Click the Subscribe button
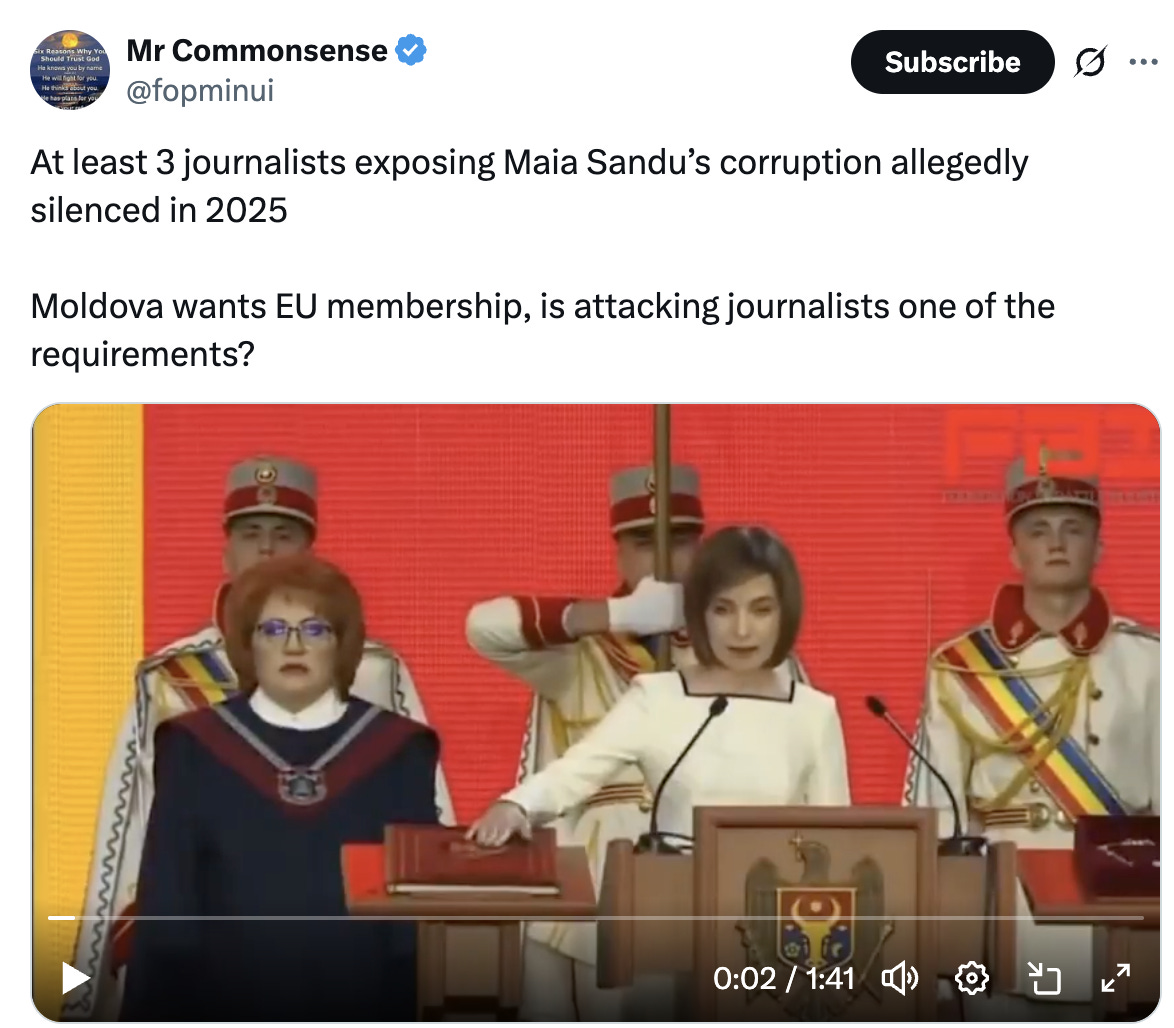Screen dimensions: 1174x1028 [952, 62]
